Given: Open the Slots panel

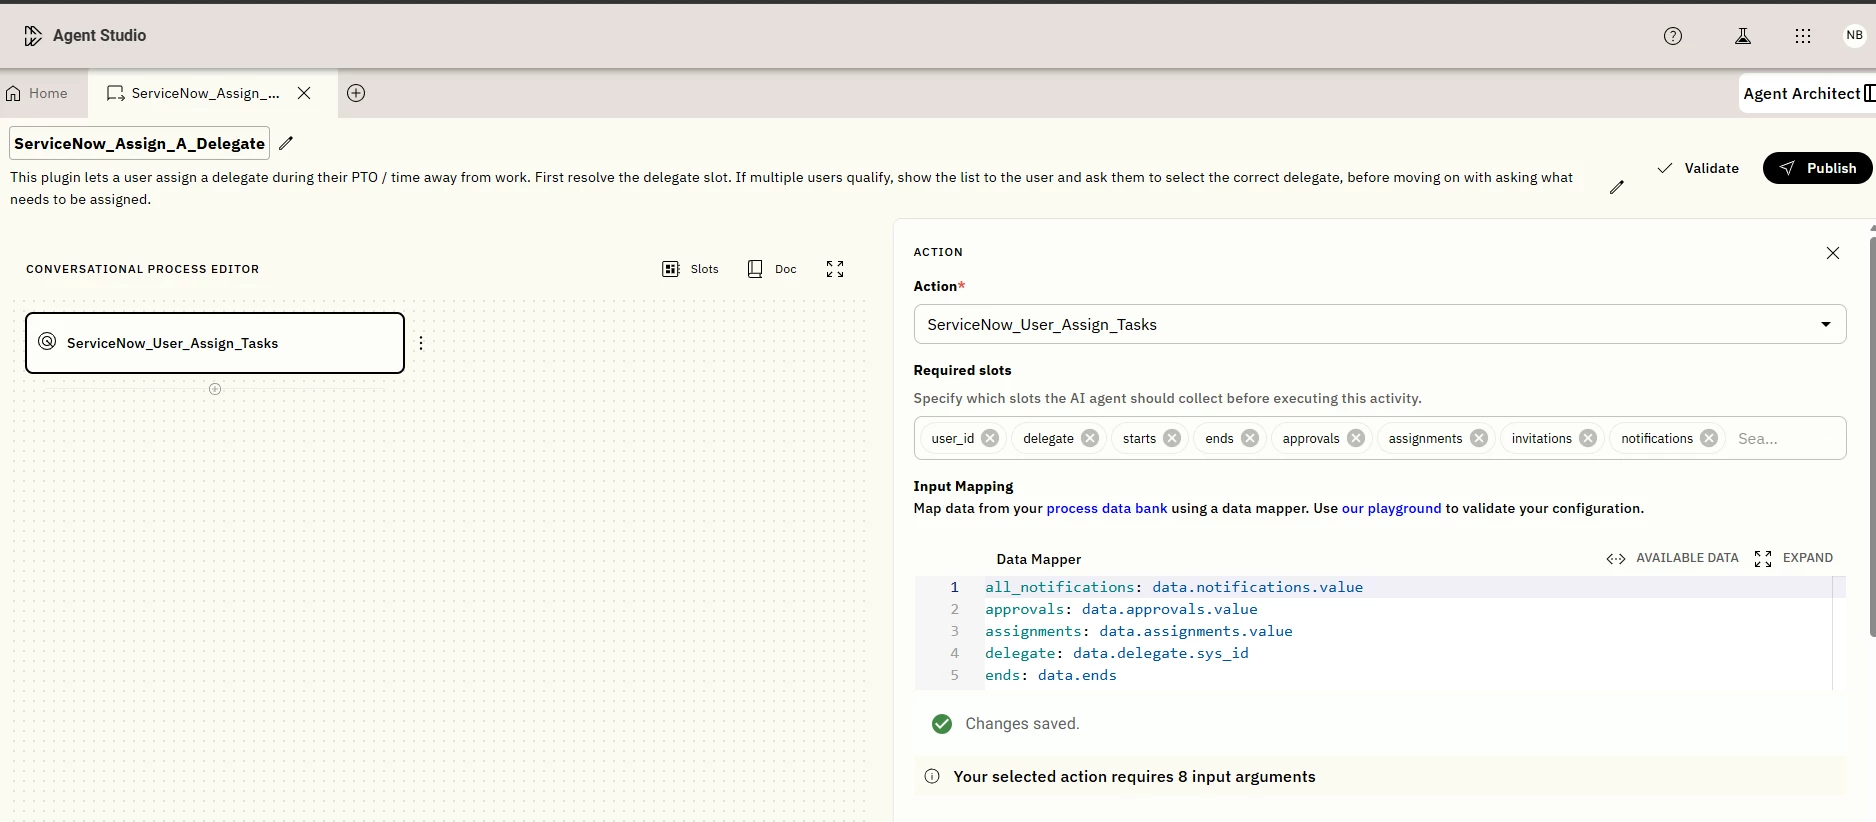Looking at the screenshot, I should [691, 269].
